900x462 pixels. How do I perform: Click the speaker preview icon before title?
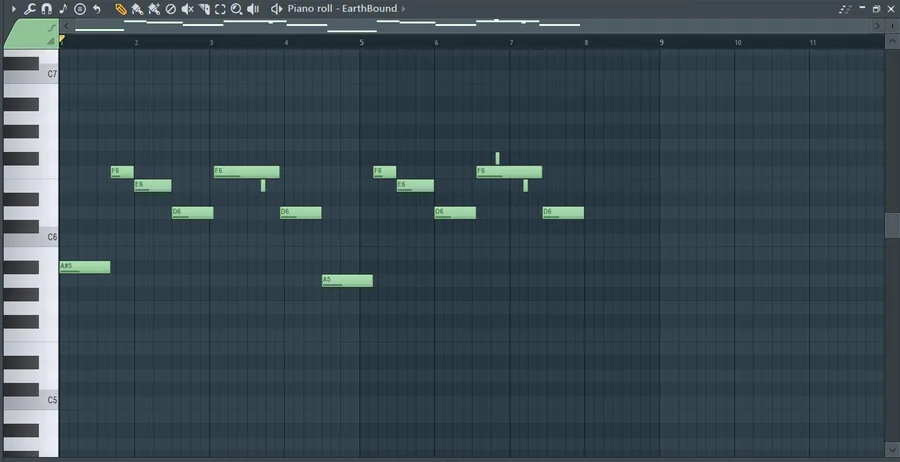click(x=277, y=9)
